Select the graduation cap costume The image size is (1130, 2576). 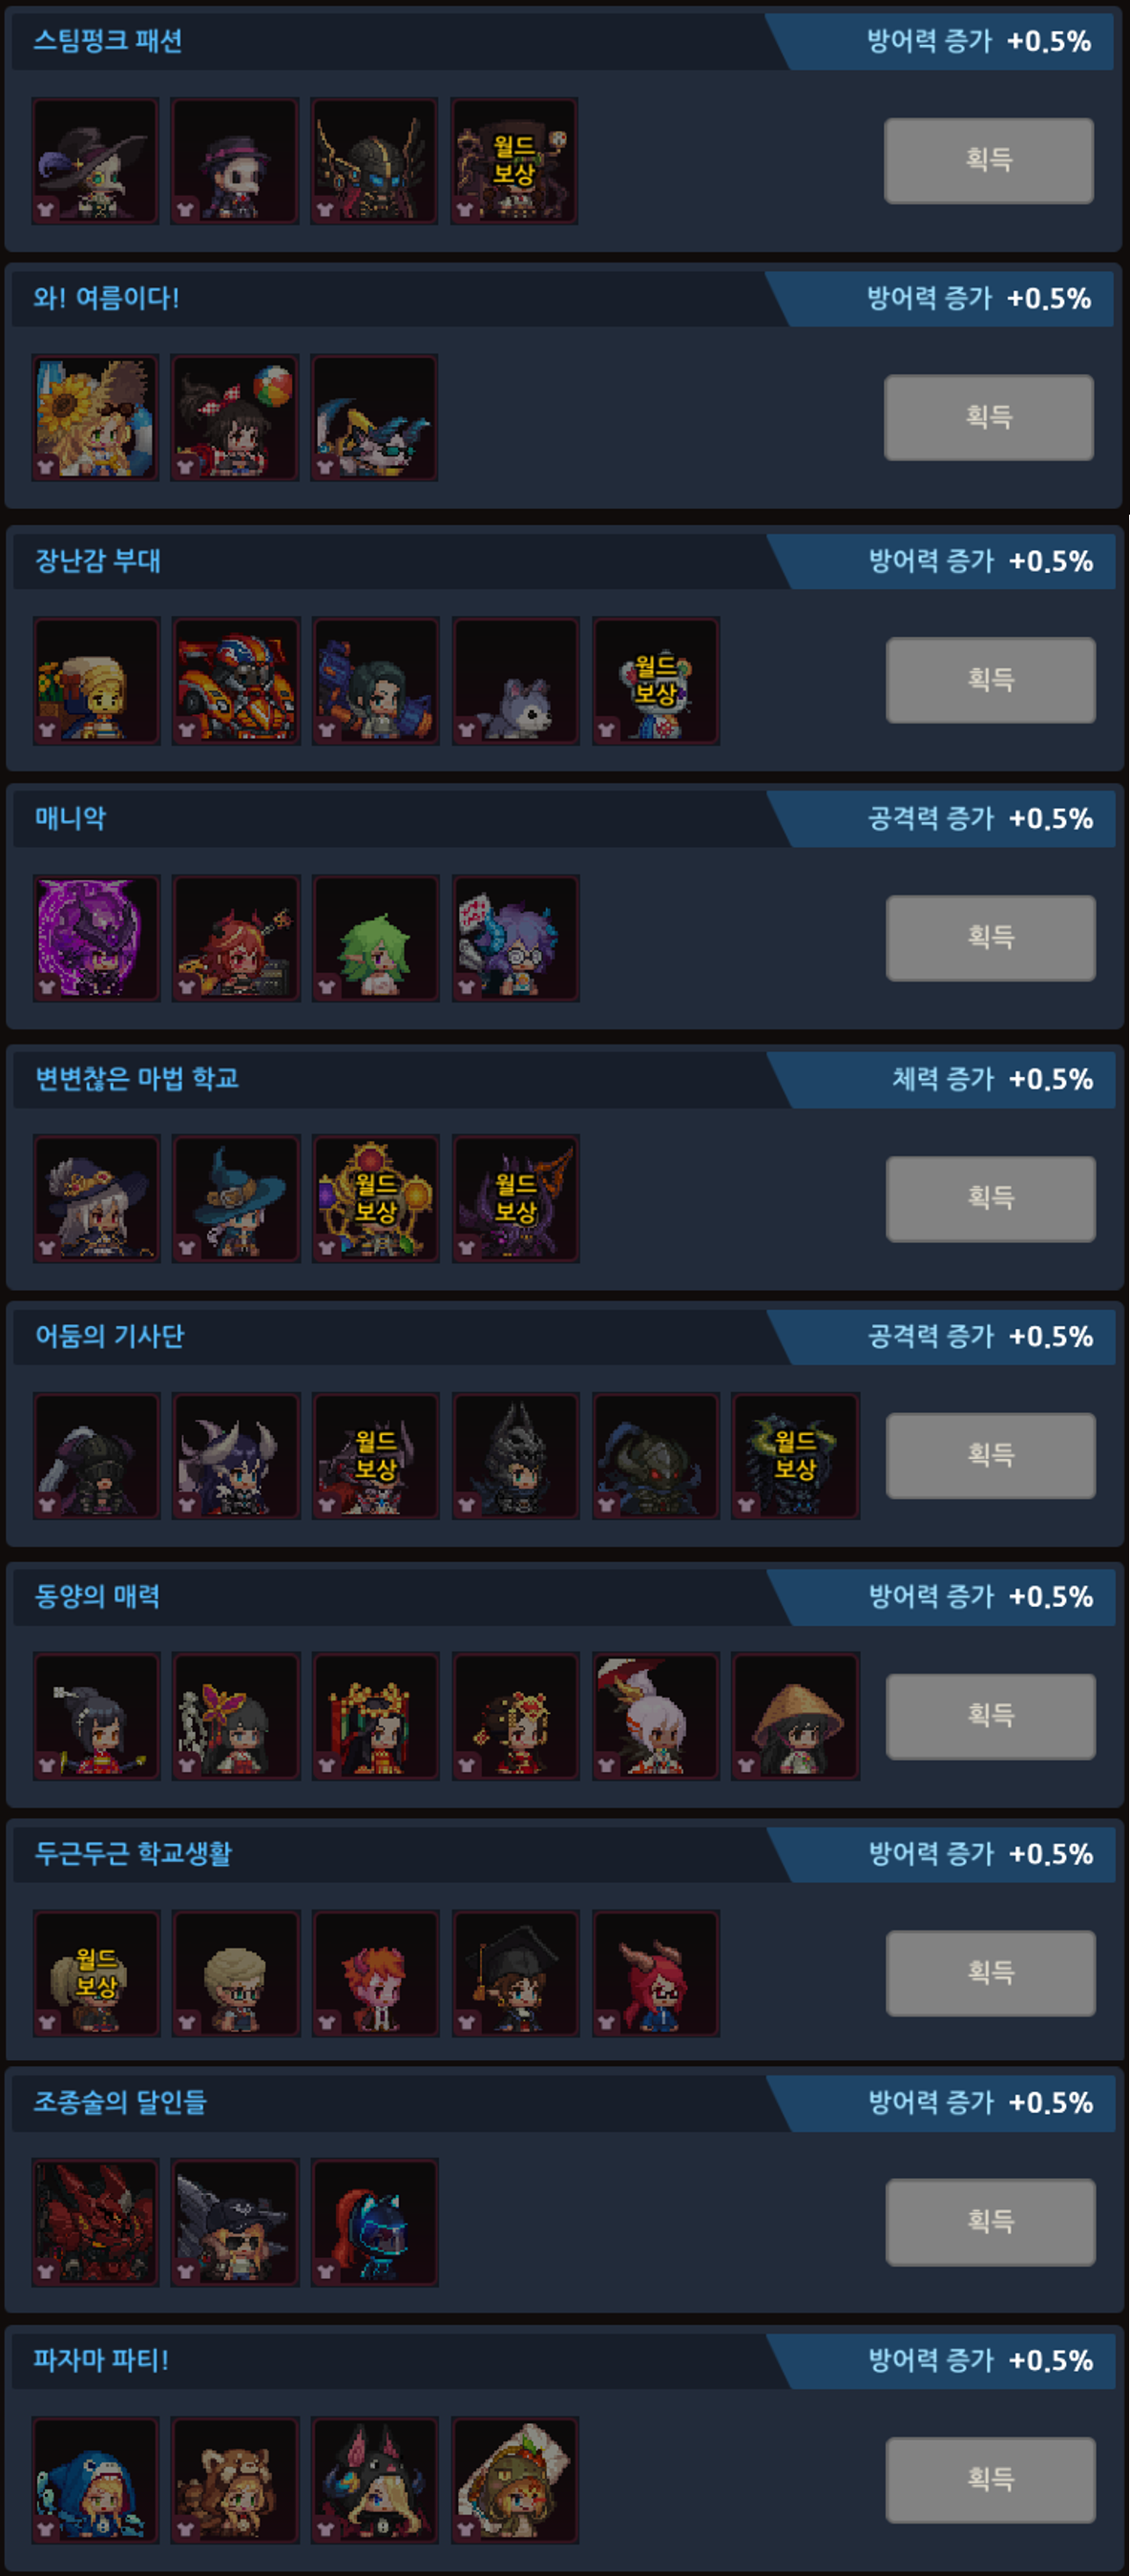pos(516,1973)
